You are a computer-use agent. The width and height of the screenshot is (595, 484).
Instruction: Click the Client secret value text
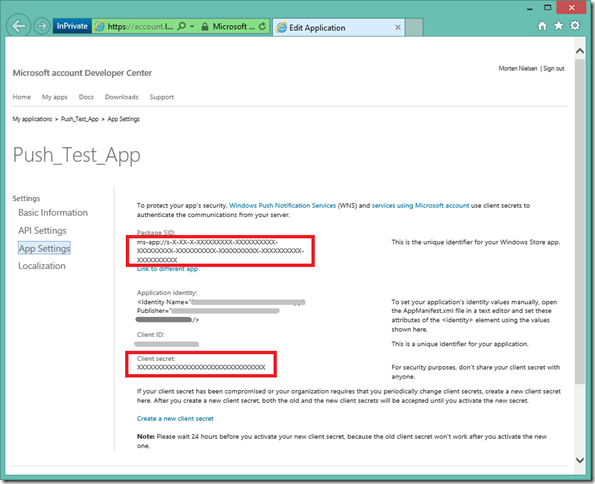point(201,367)
